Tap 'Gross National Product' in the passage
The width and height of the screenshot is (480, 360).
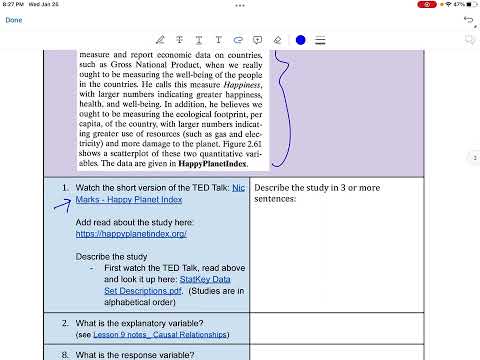click(155, 65)
